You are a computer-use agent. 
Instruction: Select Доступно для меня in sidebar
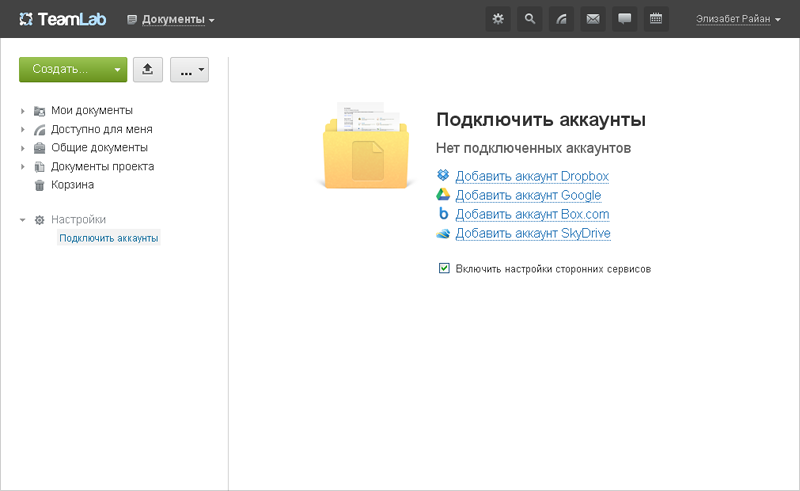[x=102, y=129]
